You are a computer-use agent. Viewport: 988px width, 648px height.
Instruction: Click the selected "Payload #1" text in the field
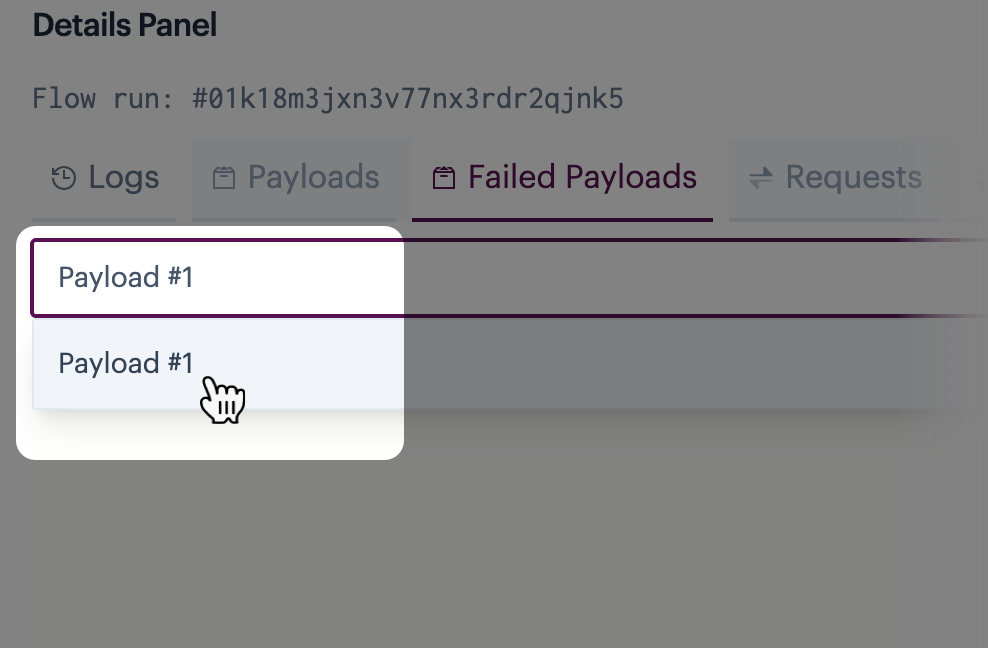click(125, 278)
